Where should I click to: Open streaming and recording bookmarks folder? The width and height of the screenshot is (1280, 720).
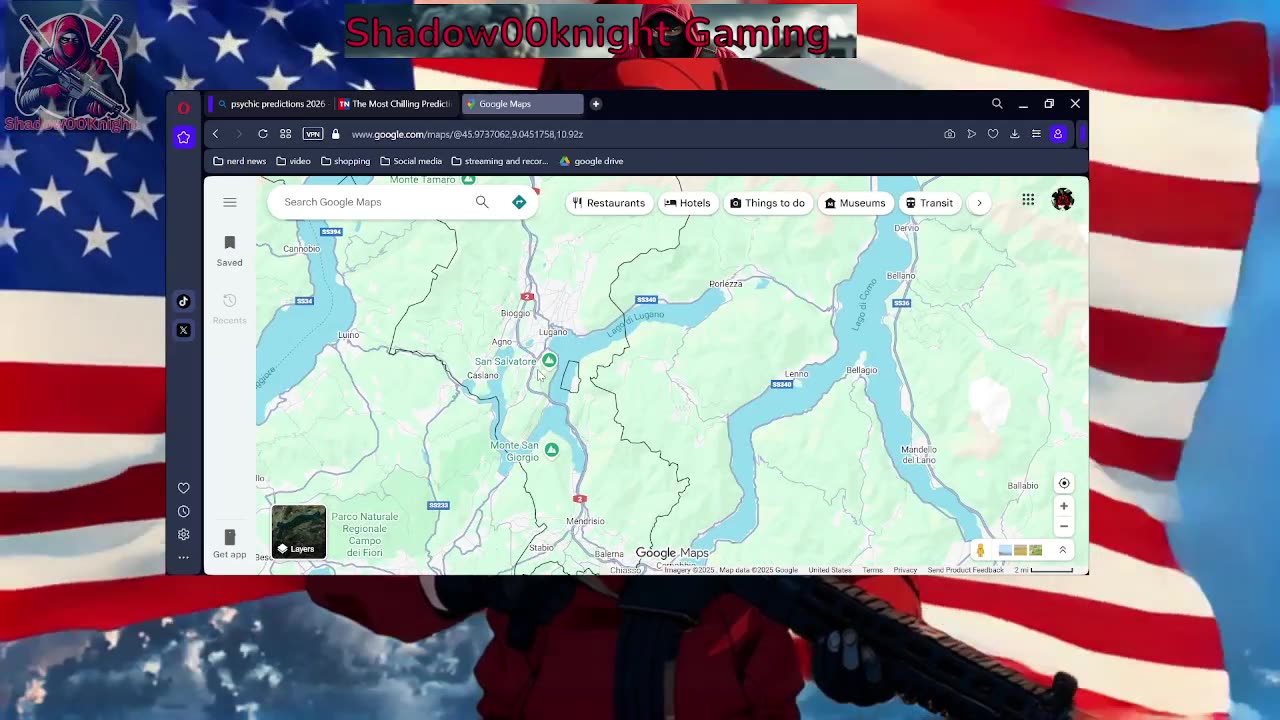(499, 161)
